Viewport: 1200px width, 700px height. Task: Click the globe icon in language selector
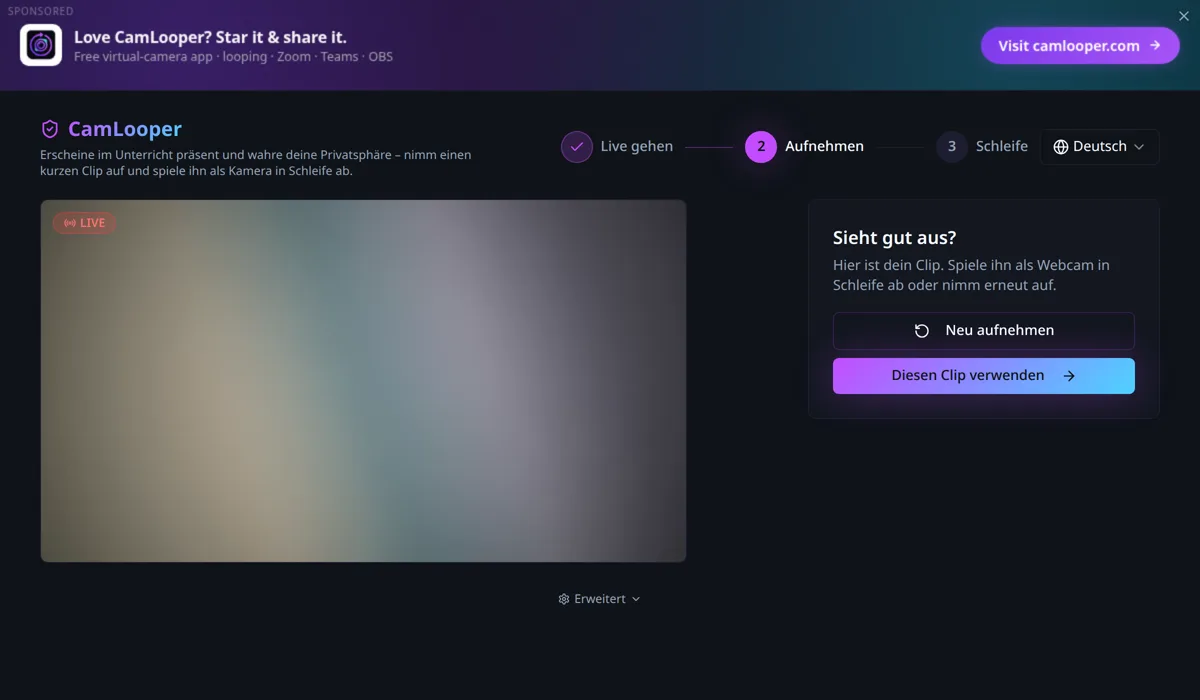(1061, 147)
